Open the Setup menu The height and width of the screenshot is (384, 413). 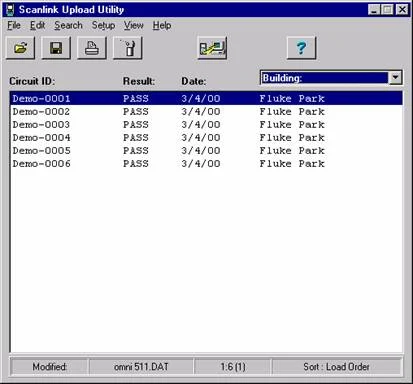click(x=103, y=25)
